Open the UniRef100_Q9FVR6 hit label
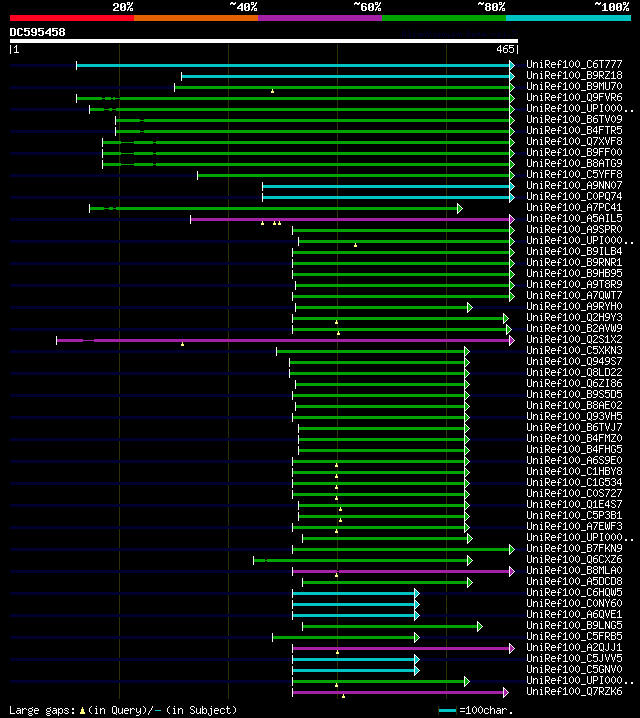This screenshot has width=640, height=718. [x=574, y=97]
